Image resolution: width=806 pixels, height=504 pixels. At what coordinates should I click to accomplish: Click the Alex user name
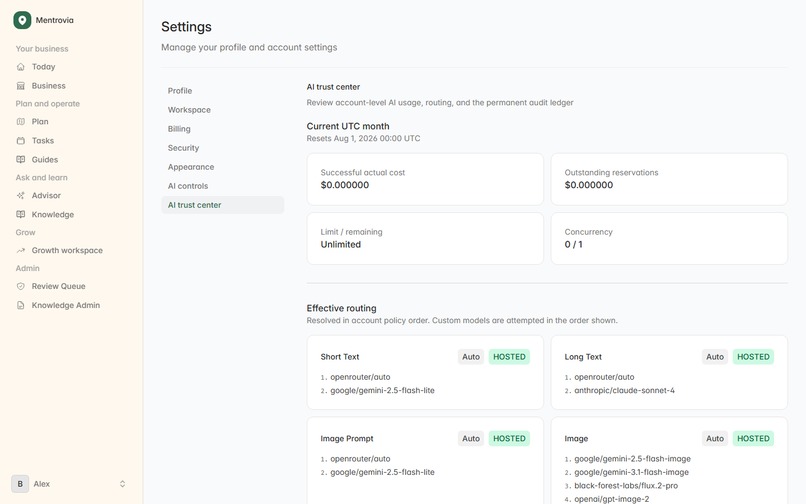(x=42, y=484)
